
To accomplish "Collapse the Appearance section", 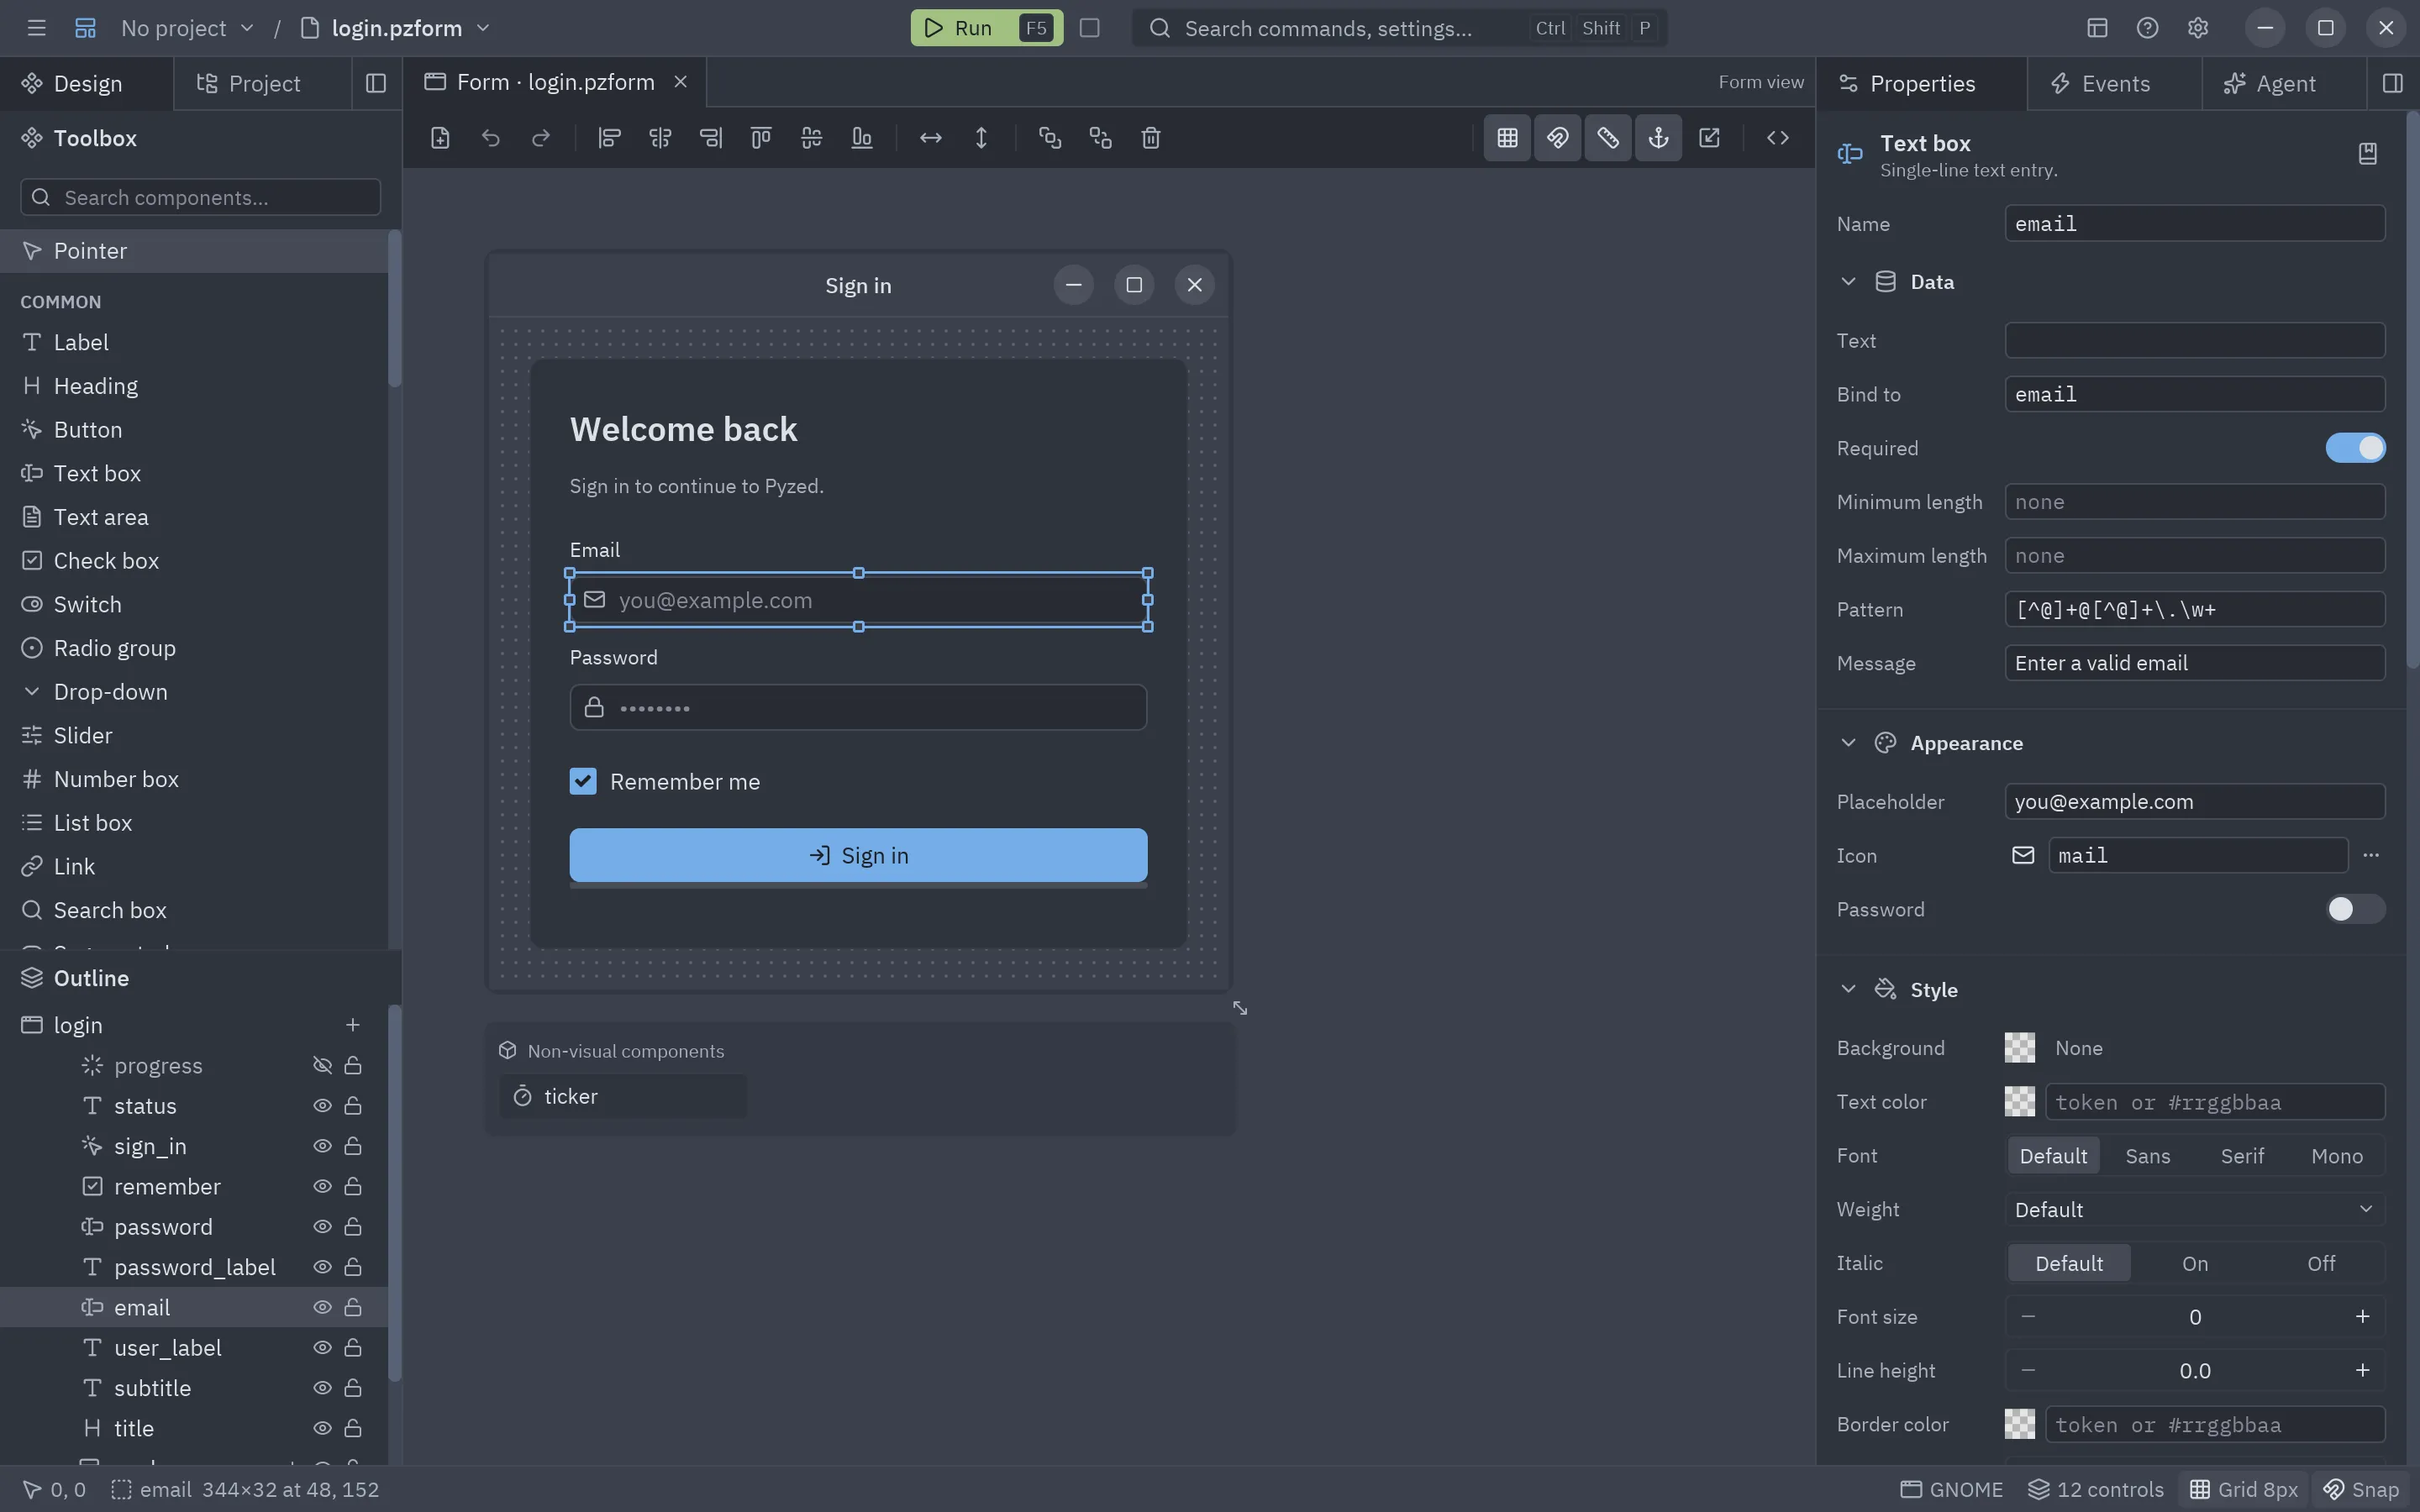I will (x=1848, y=743).
